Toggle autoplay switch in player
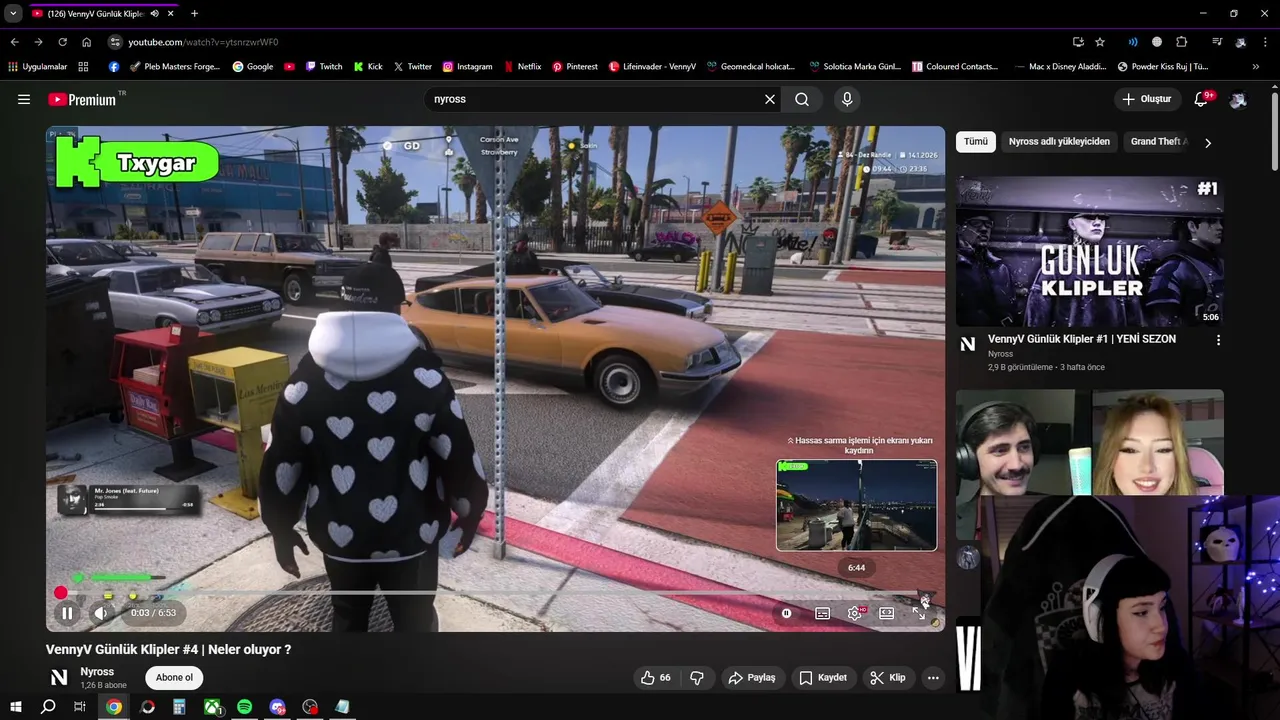1280x720 pixels. tap(787, 613)
